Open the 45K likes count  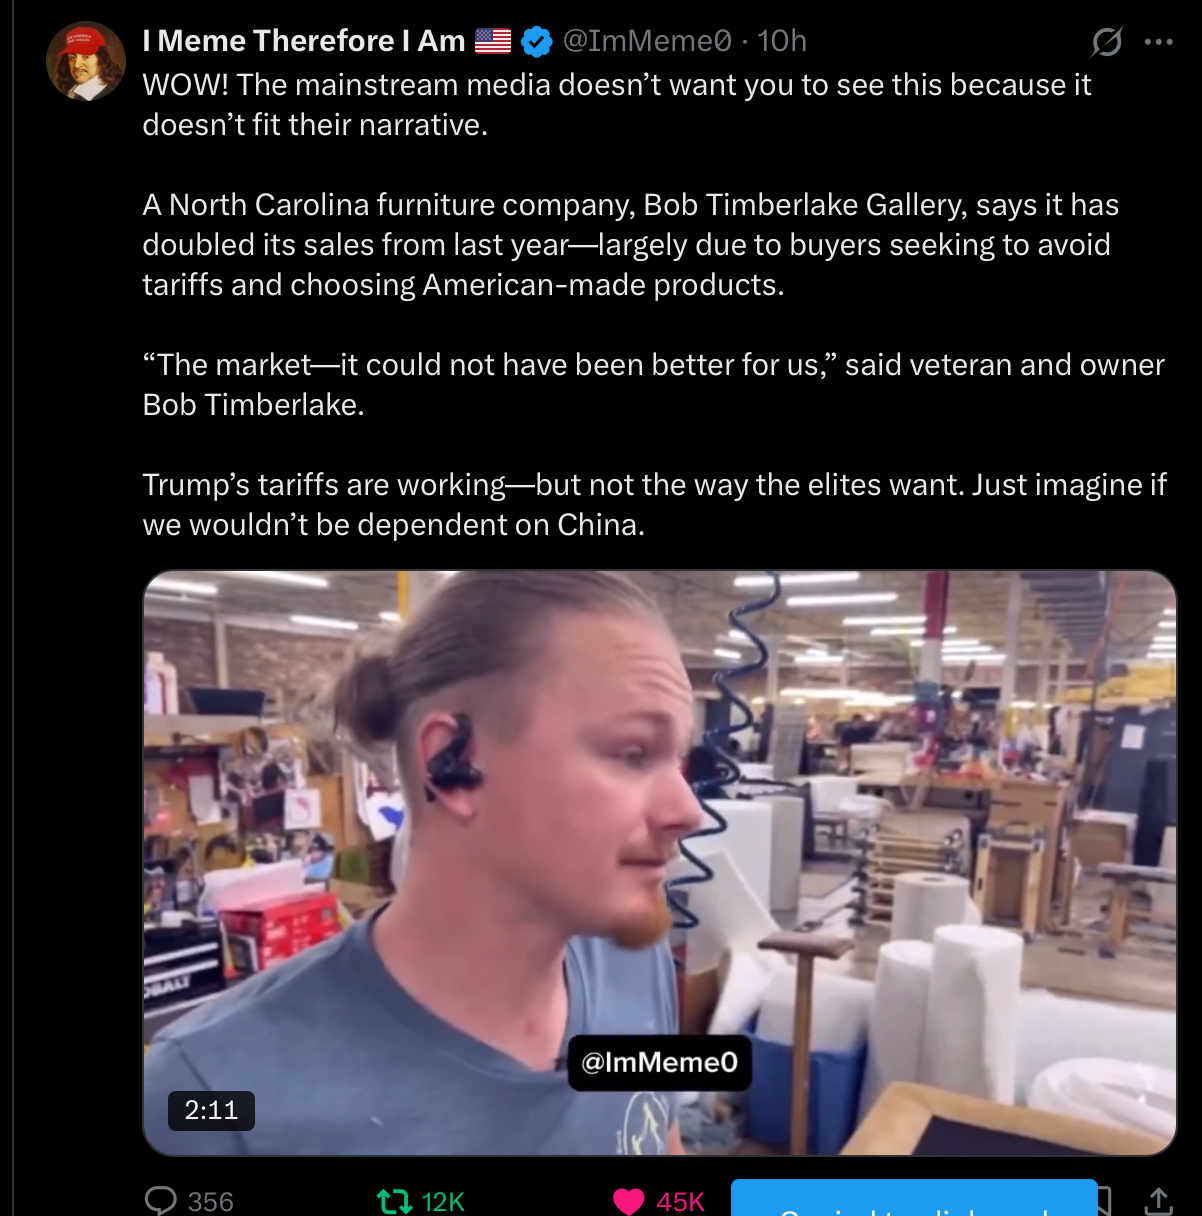pos(681,1201)
